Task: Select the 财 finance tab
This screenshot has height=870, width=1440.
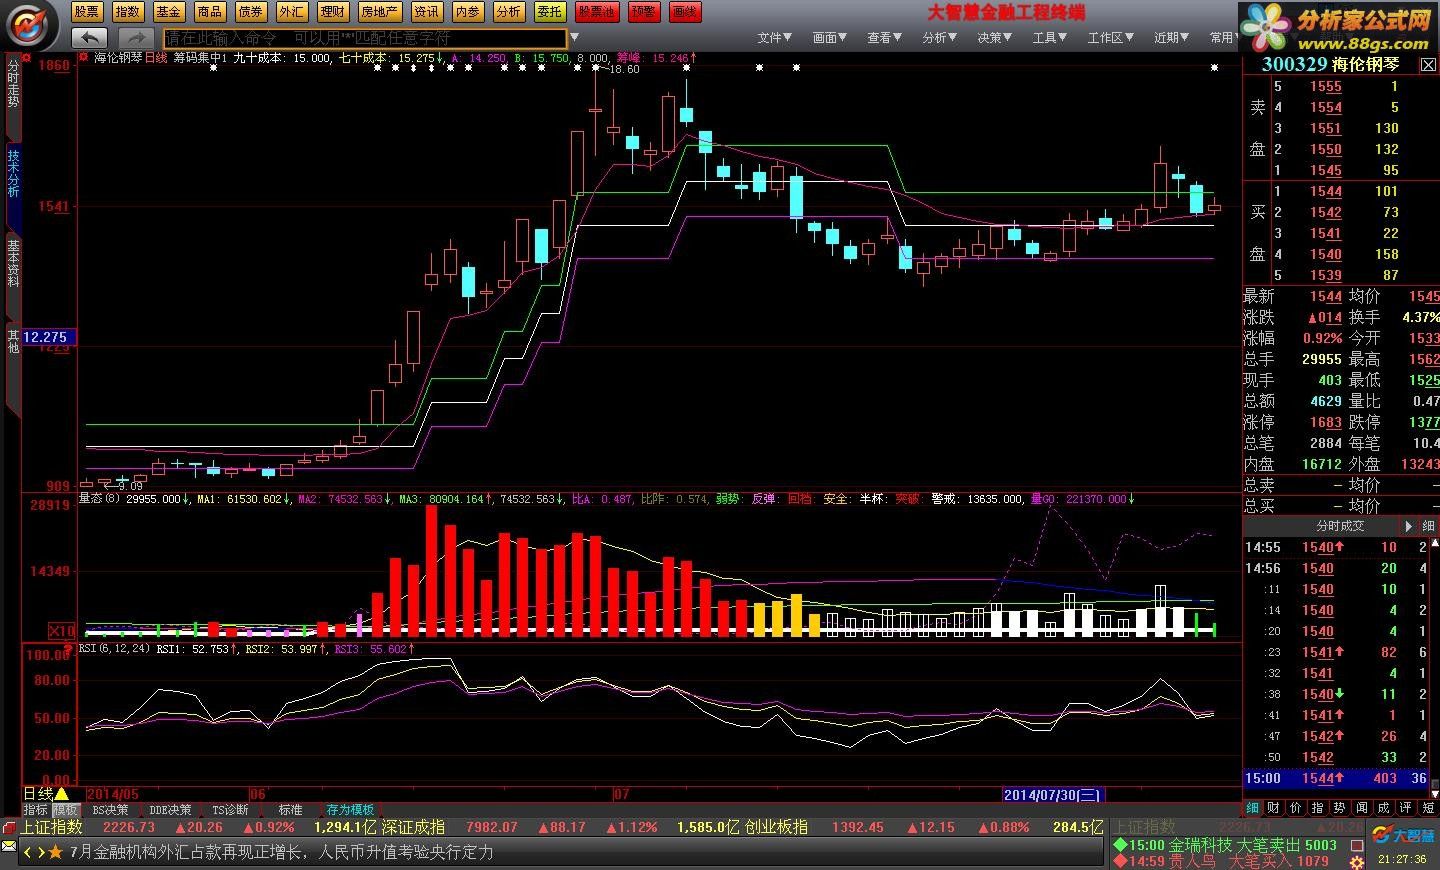Action: tap(1274, 808)
